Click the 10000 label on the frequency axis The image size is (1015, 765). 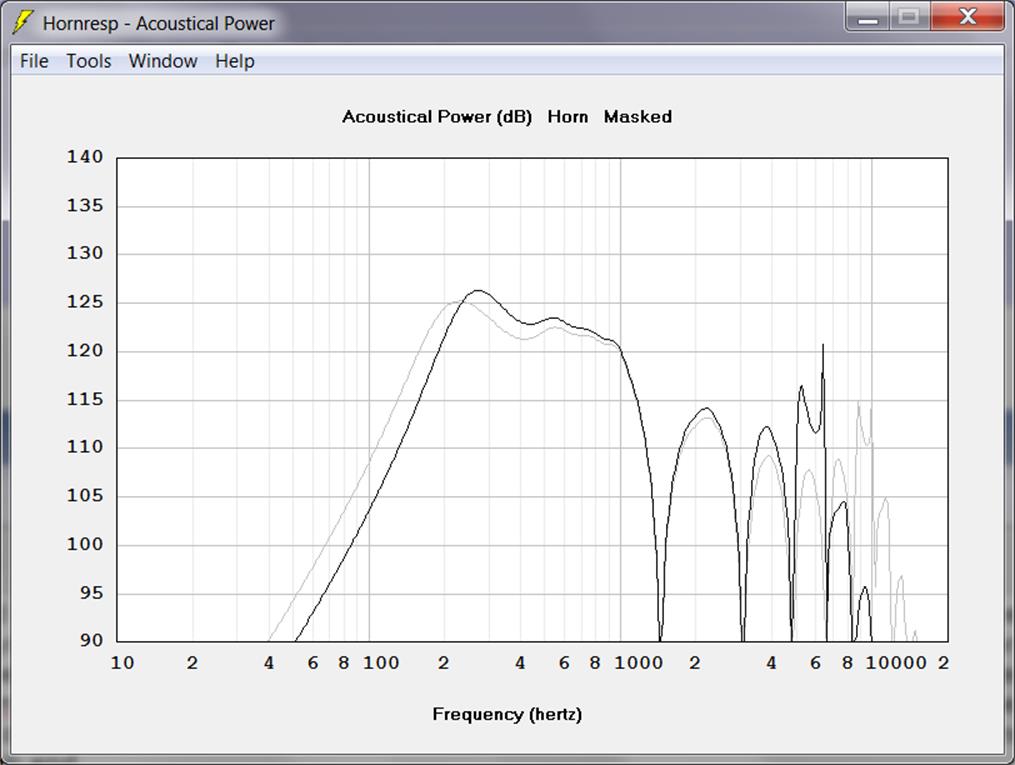pos(896,663)
